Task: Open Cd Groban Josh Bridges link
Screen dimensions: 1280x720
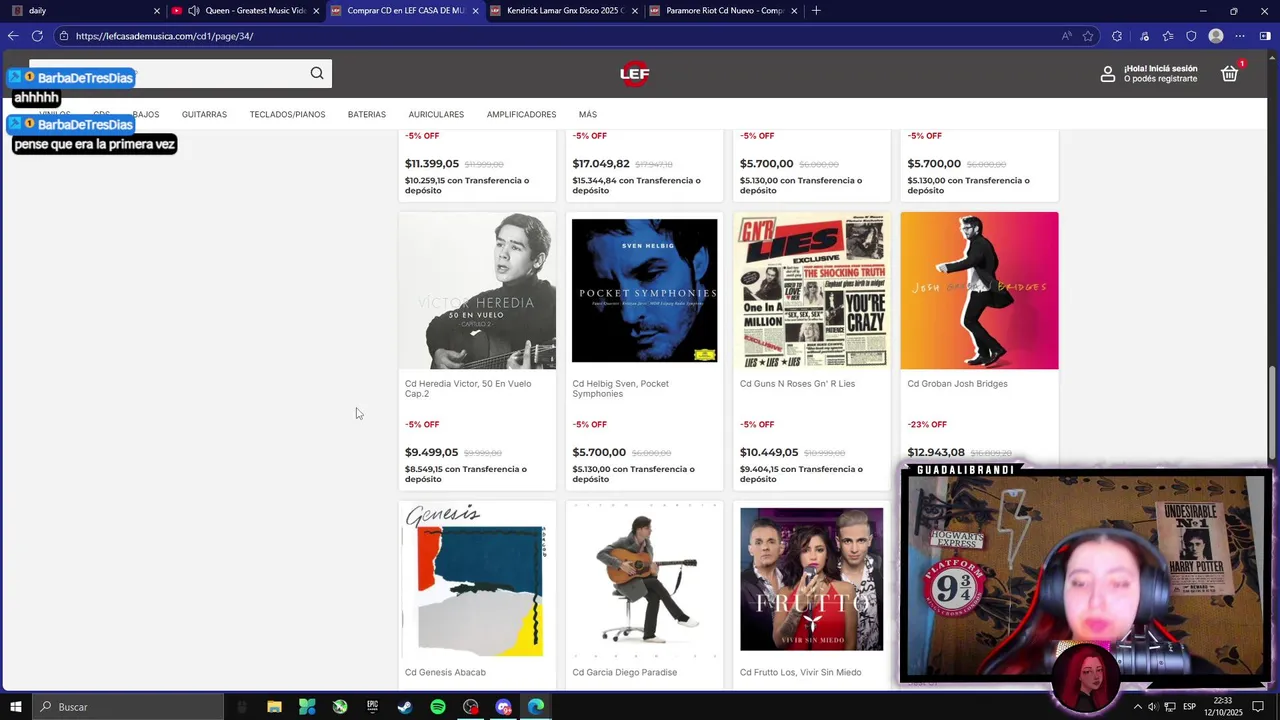Action: point(957,384)
